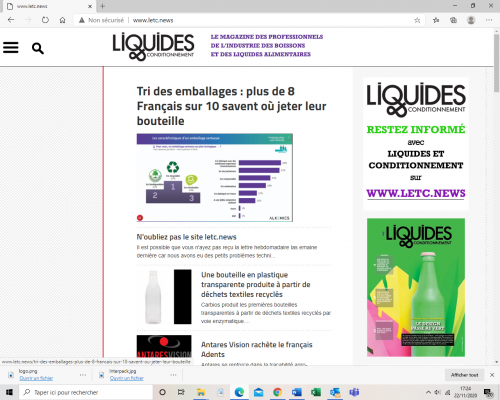Select the www.letc.news browser tab
The image size is (500, 400).
click(49, 6)
